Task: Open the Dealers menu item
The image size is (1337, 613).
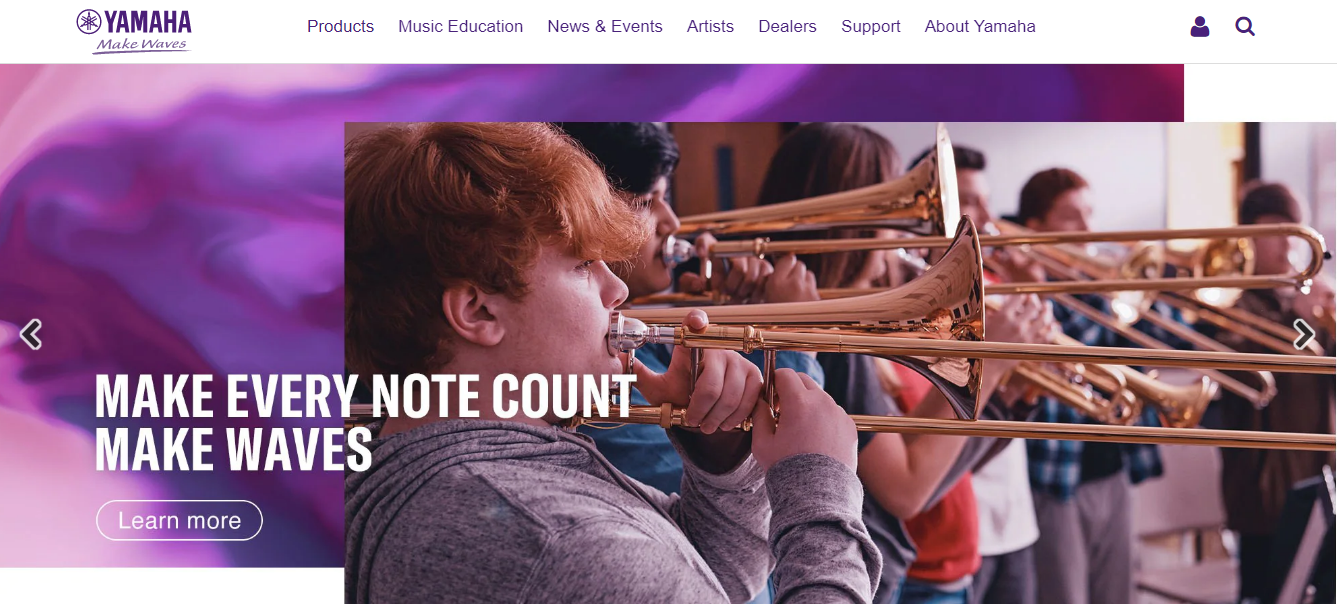Action: point(787,27)
